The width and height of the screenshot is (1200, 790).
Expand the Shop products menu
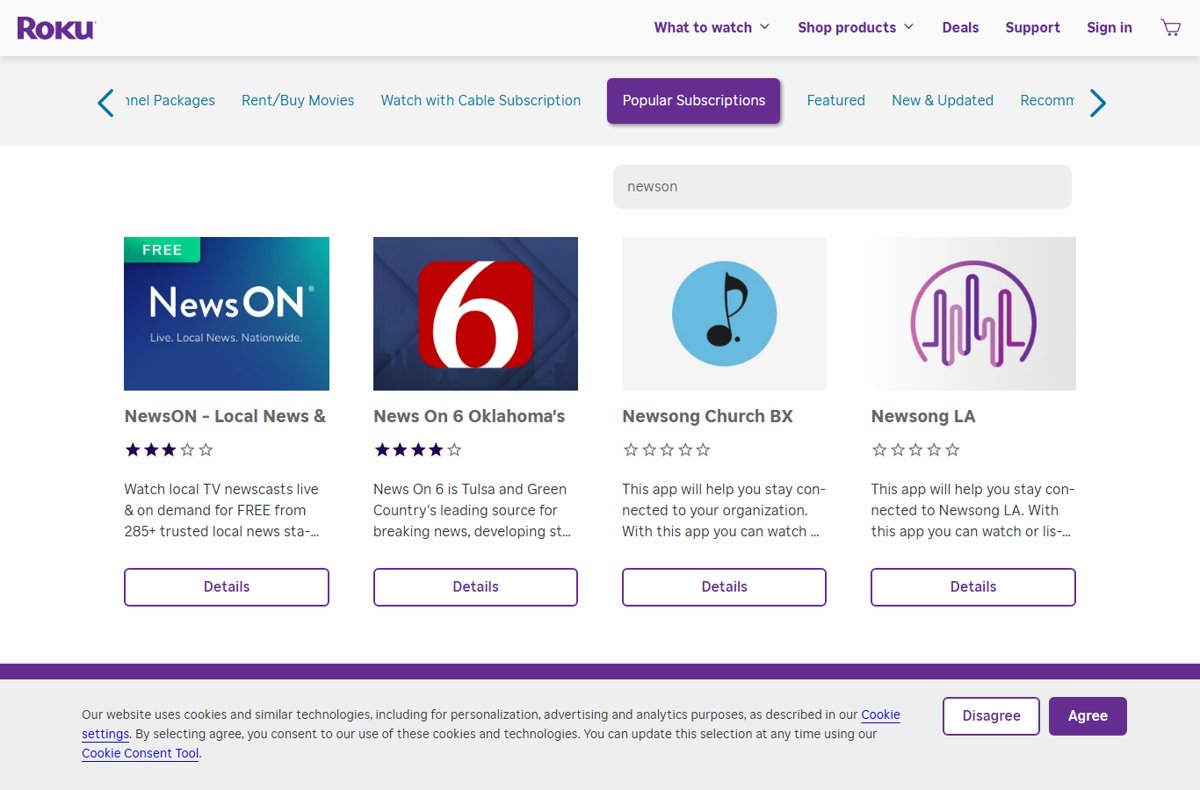tap(856, 28)
